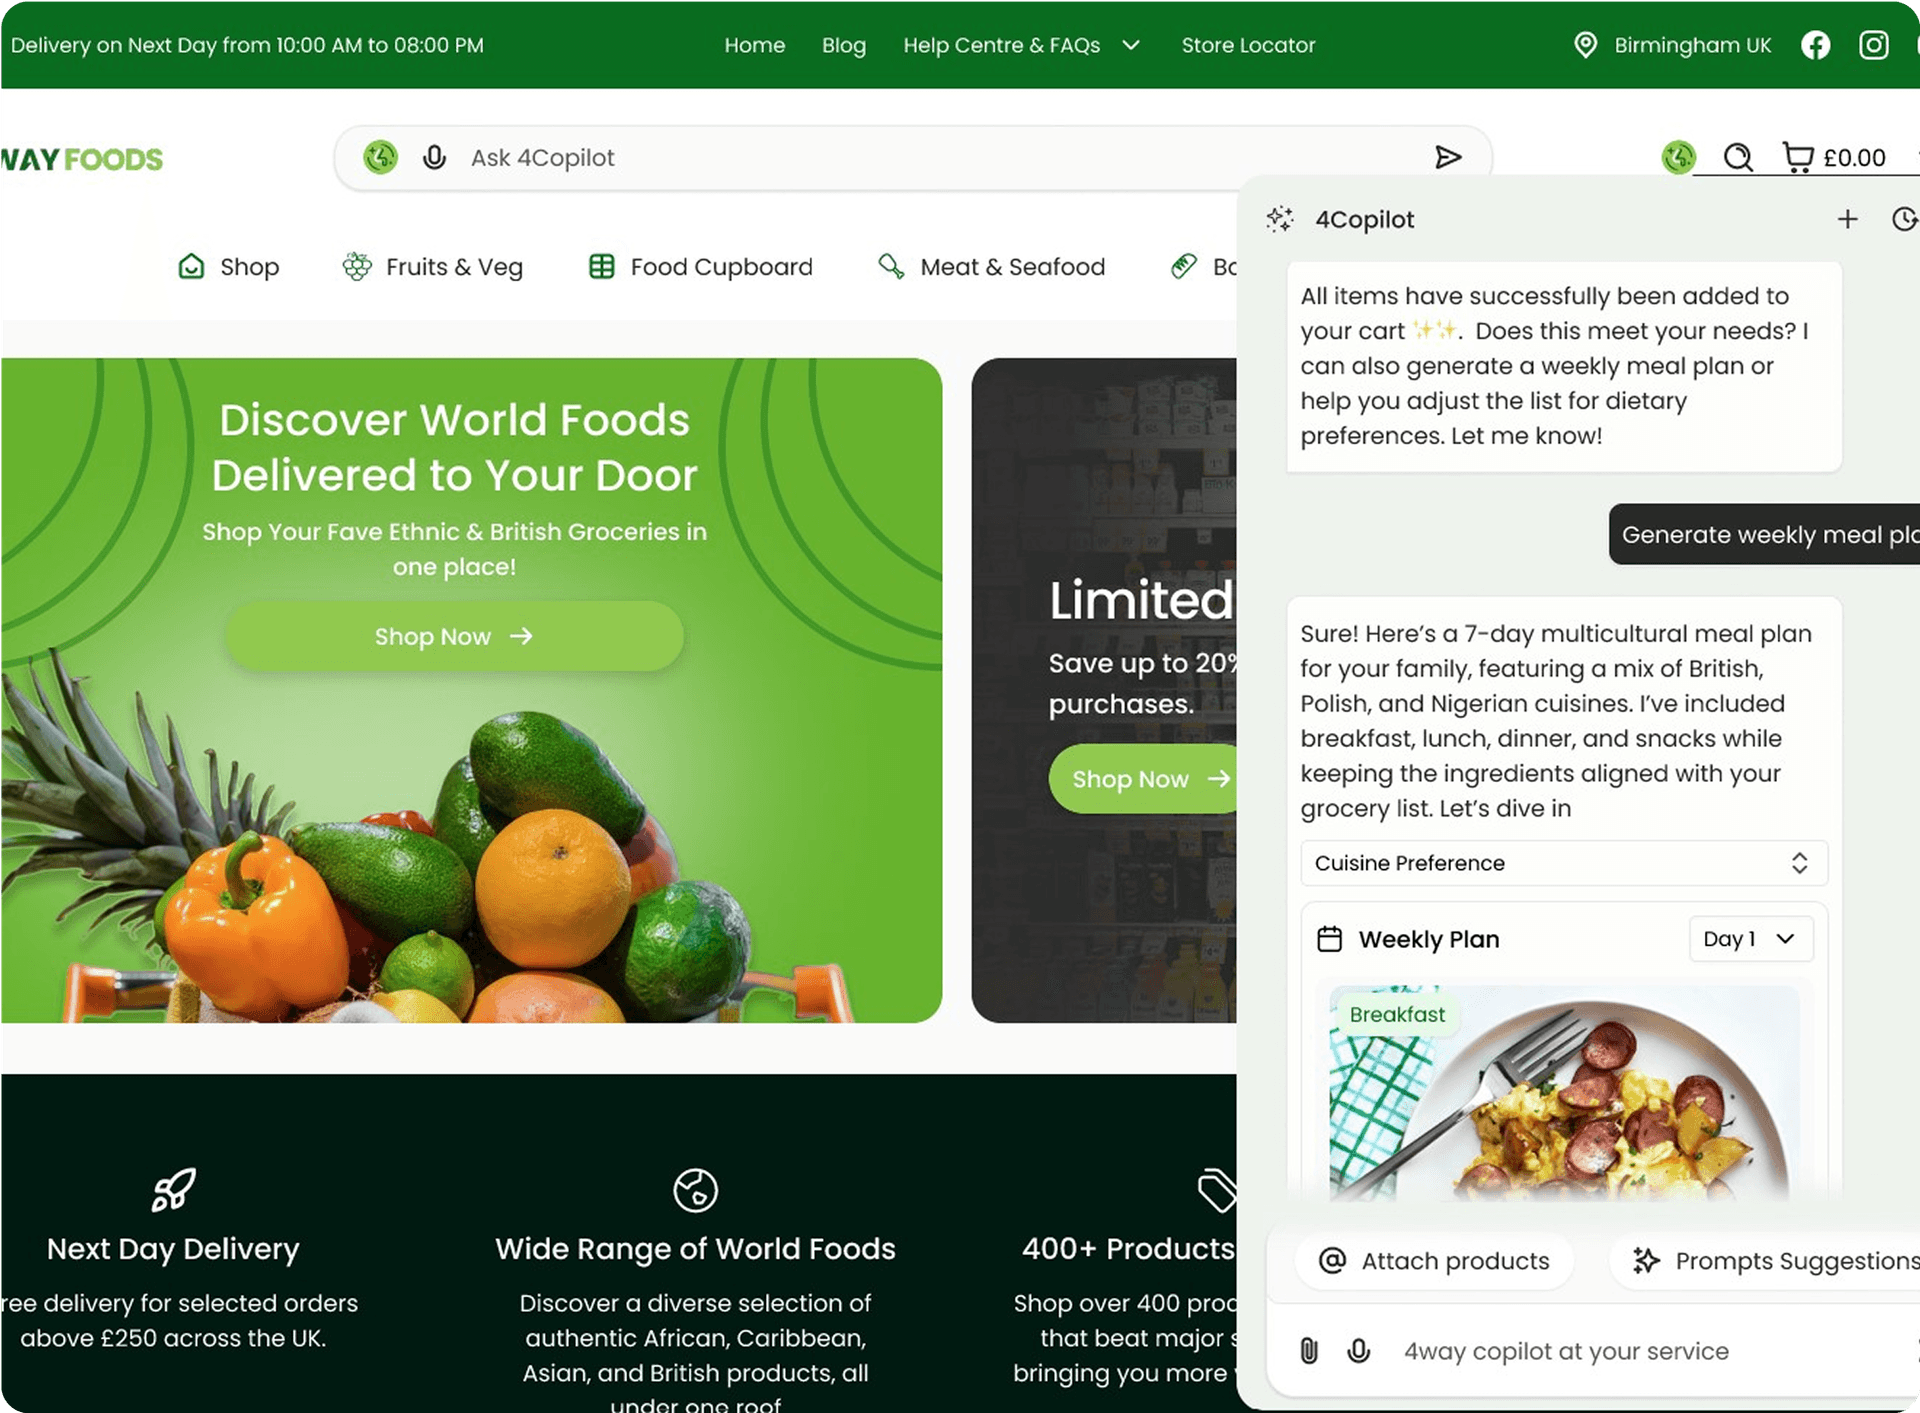The width and height of the screenshot is (1920, 1413).
Task: Click the Attach products button
Action: (x=1434, y=1261)
